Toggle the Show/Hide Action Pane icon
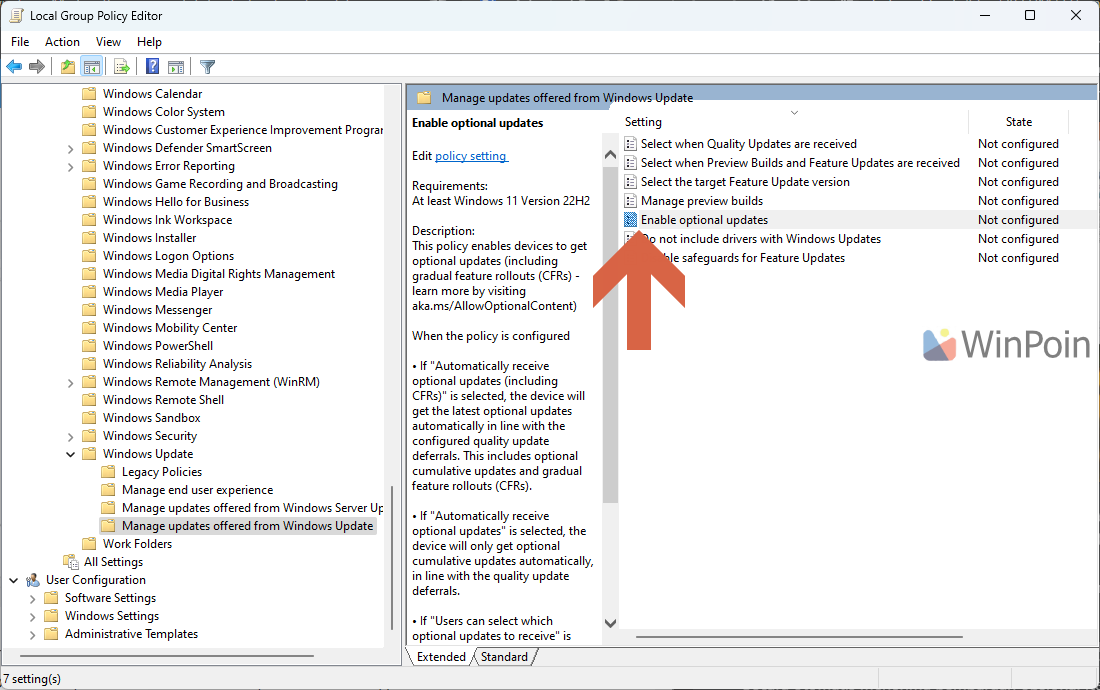1100x690 pixels. [x=176, y=67]
